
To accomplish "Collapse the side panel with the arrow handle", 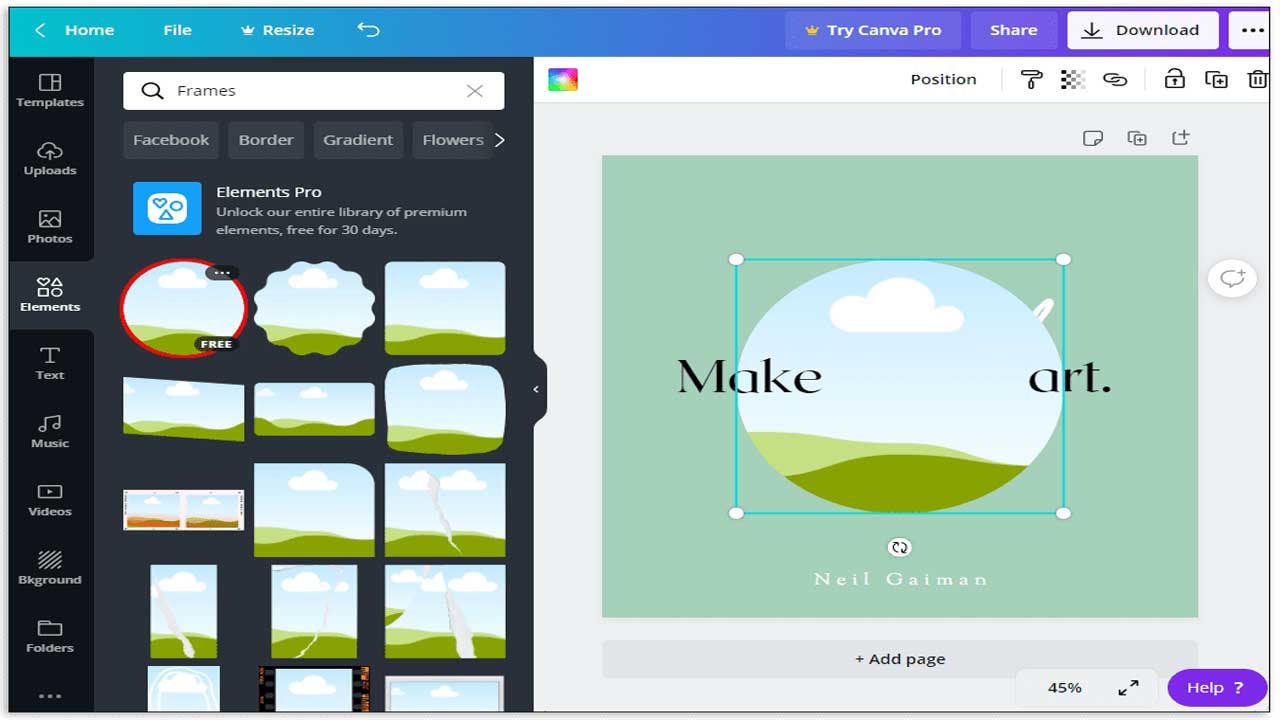I will tap(536, 389).
